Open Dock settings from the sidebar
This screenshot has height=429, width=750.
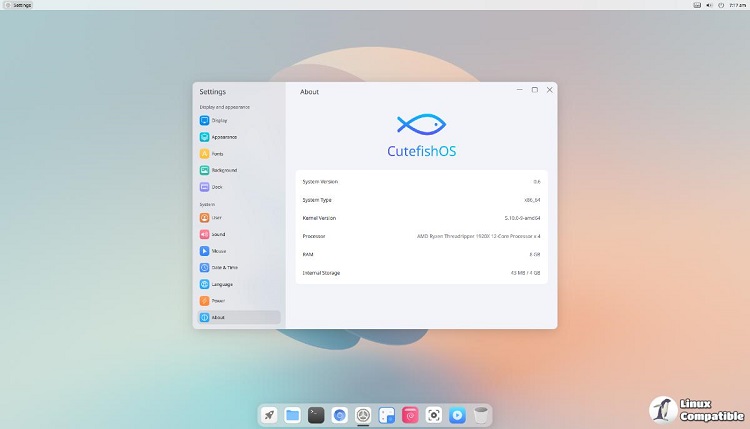[x=217, y=187]
